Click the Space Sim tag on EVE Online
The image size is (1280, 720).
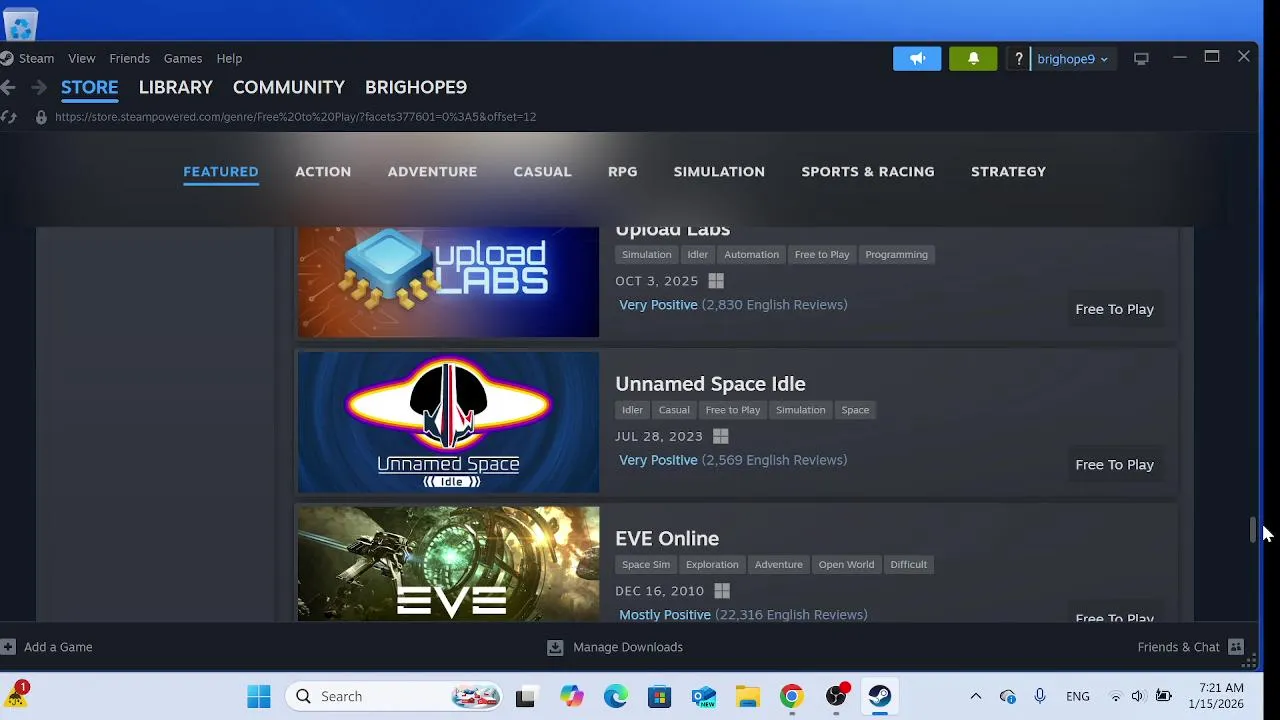click(646, 565)
